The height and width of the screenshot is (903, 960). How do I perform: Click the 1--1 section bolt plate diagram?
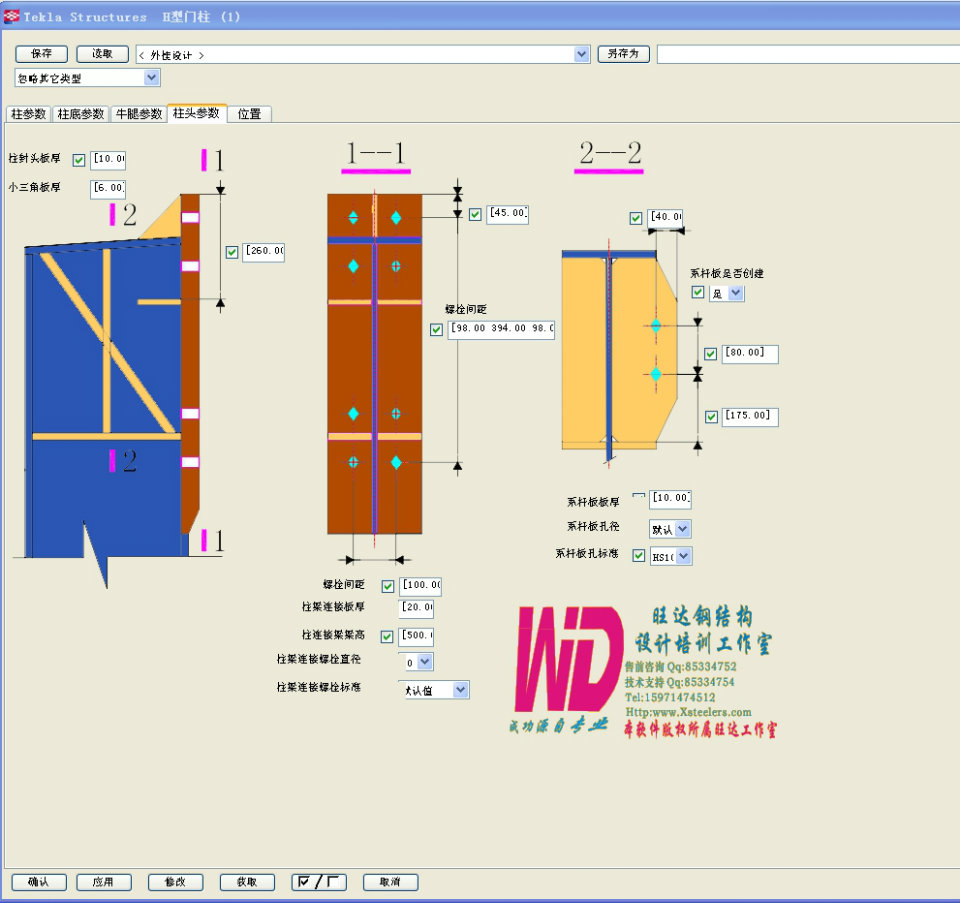pos(375,364)
